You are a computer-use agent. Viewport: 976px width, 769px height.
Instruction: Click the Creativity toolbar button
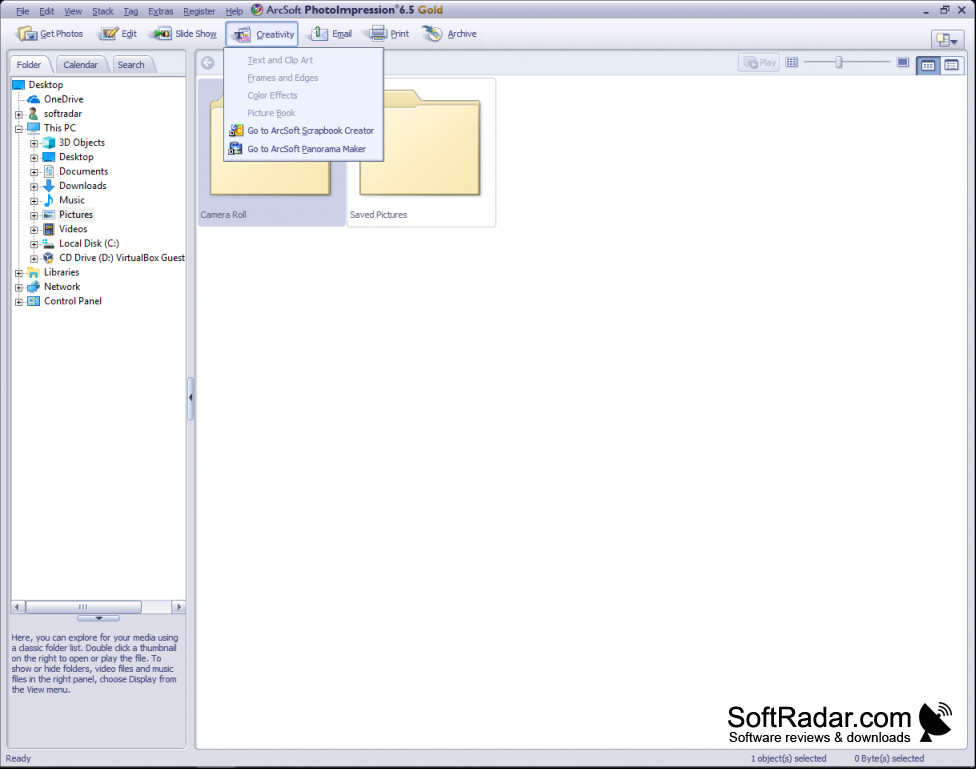coord(262,34)
